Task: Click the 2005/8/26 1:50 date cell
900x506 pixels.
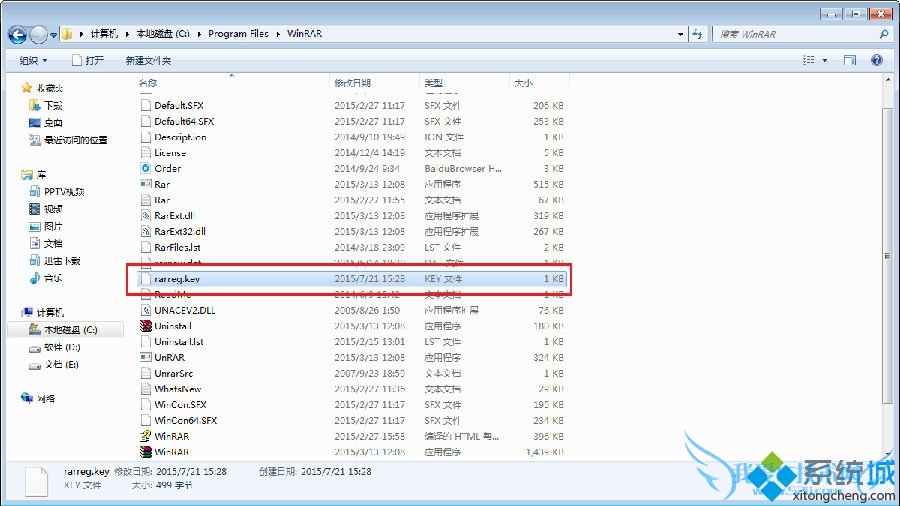Action: [x=367, y=310]
